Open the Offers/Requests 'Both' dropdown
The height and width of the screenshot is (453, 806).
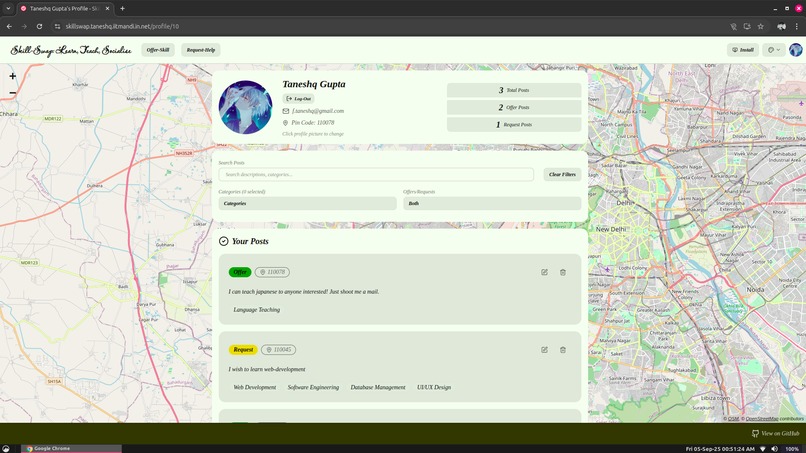tap(492, 203)
